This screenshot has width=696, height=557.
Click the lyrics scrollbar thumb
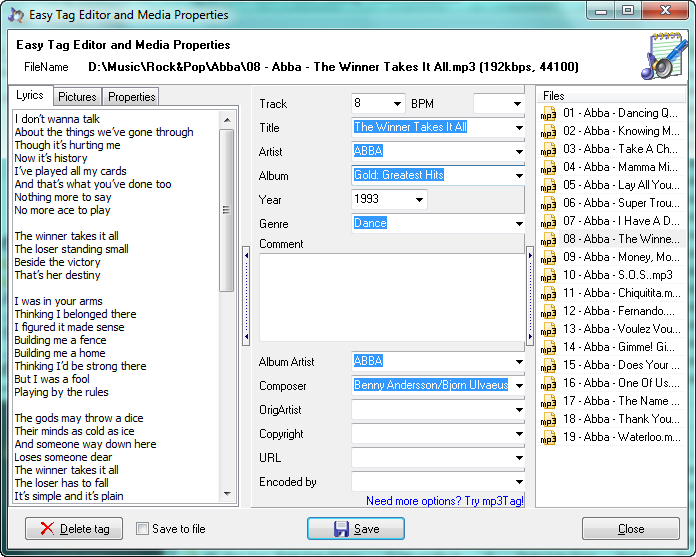[x=226, y=210]
